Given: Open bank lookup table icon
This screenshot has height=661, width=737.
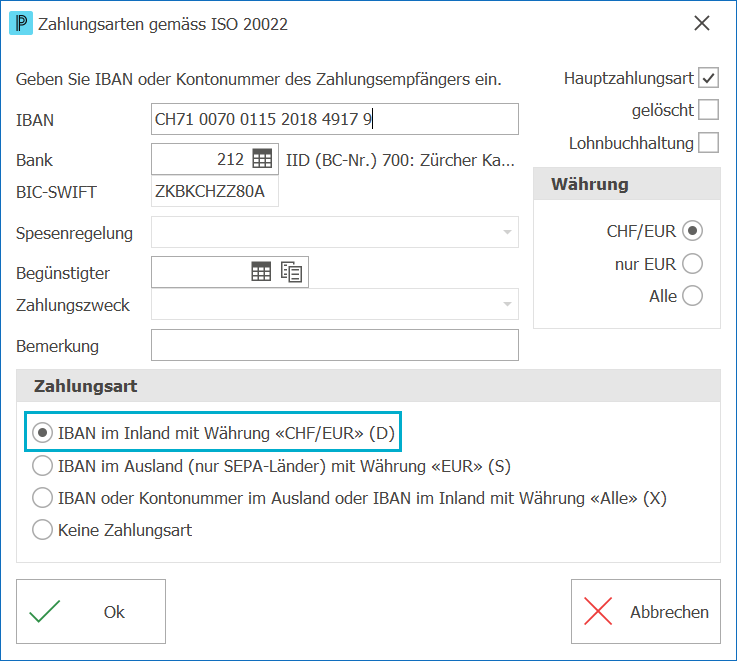Looking at the screenshot, I should pyautogui.click(x=262, y=159).
